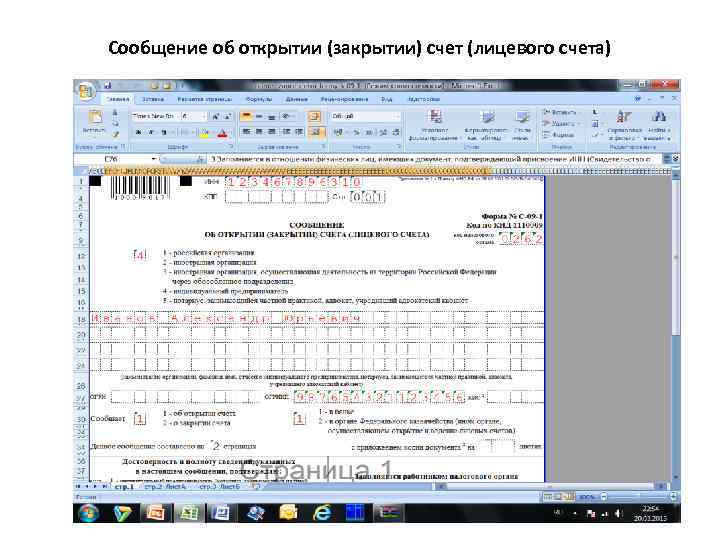Apply the percent style

356,132
